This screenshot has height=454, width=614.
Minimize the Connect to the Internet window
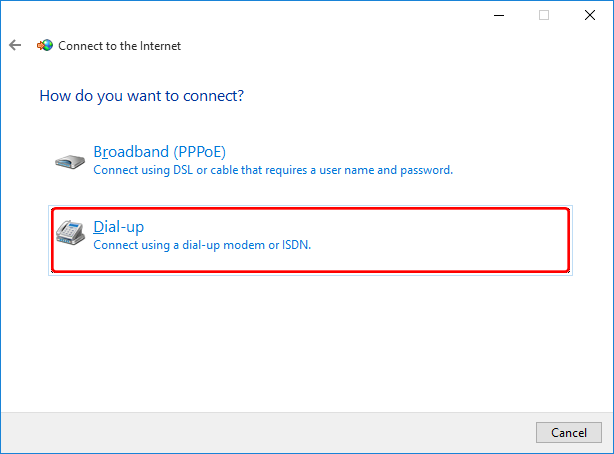point(499,15)
